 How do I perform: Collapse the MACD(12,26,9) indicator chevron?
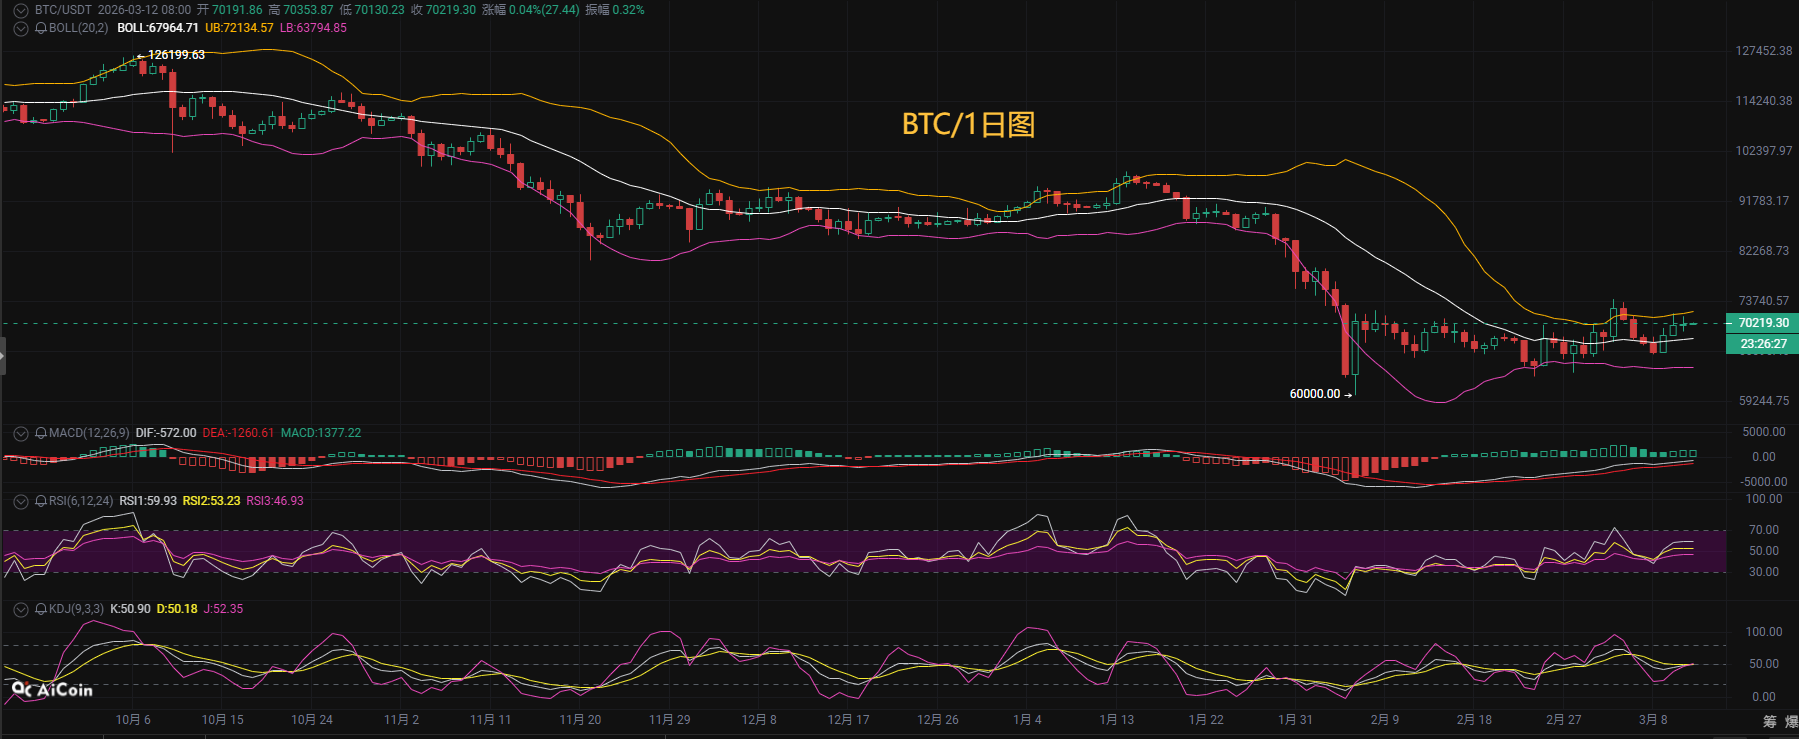20,433
